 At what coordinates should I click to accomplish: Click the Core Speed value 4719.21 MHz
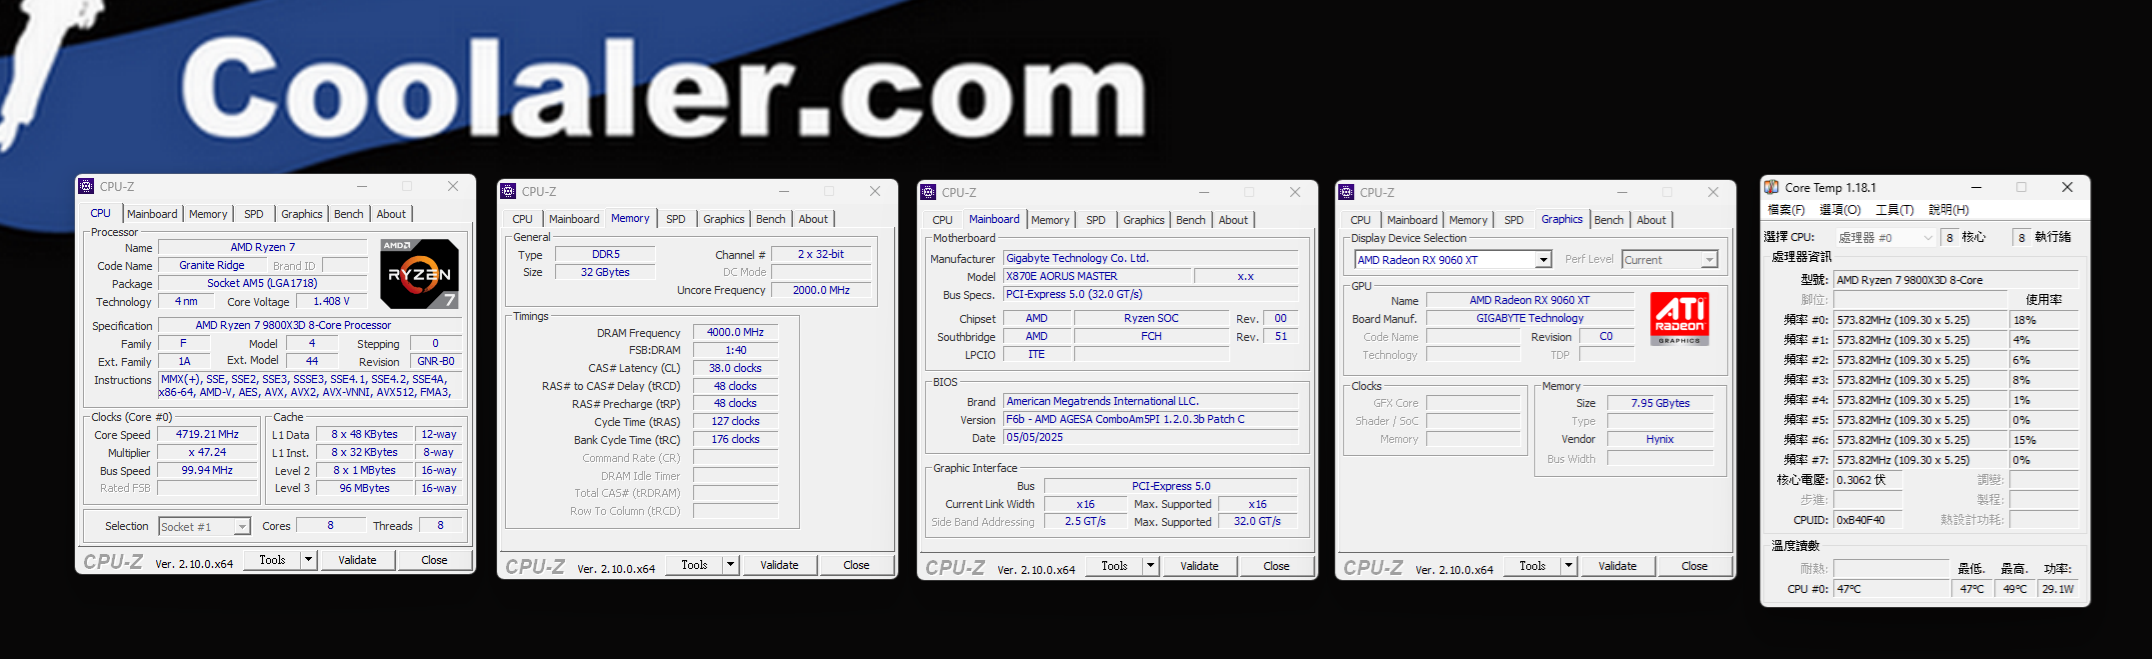(x=208, y=435)
